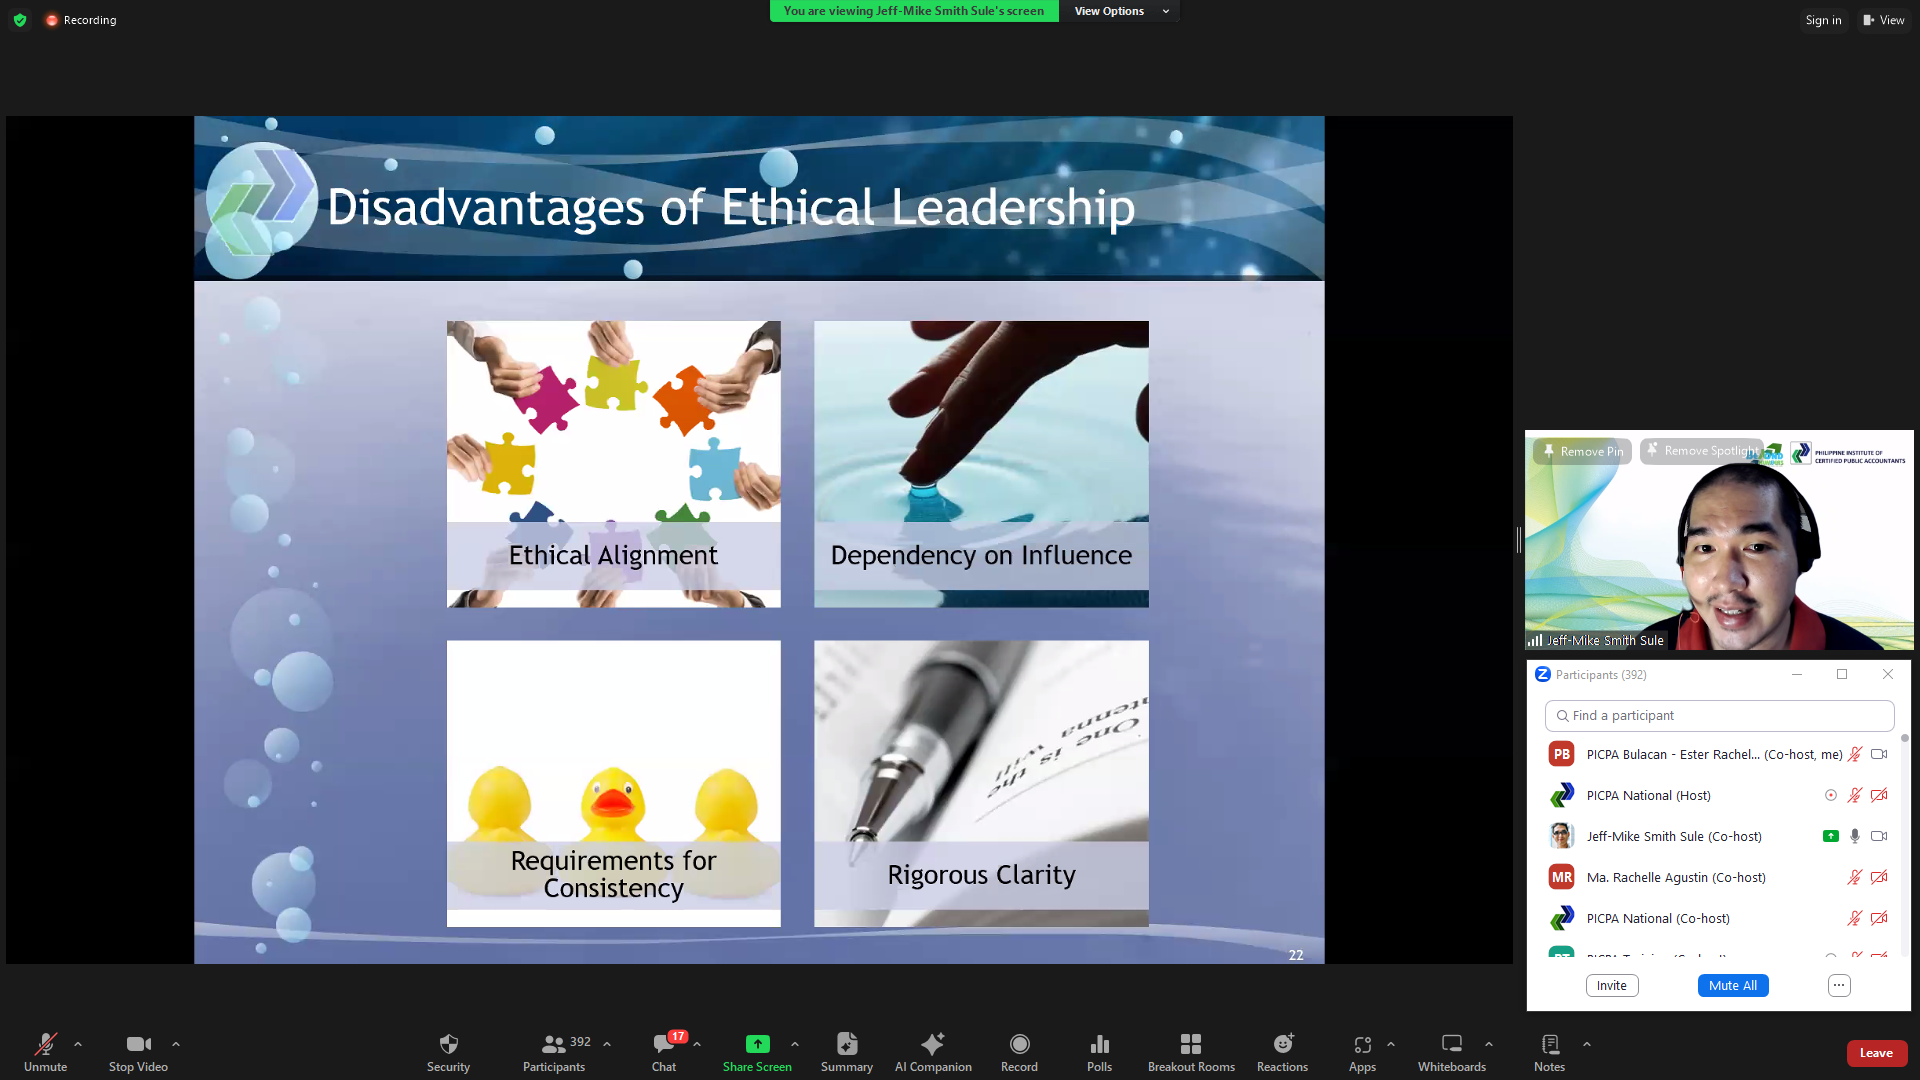This screenshot has height=1080, width=1920.
Task: Open the Security shield menu
Action: click(448, 1052)
